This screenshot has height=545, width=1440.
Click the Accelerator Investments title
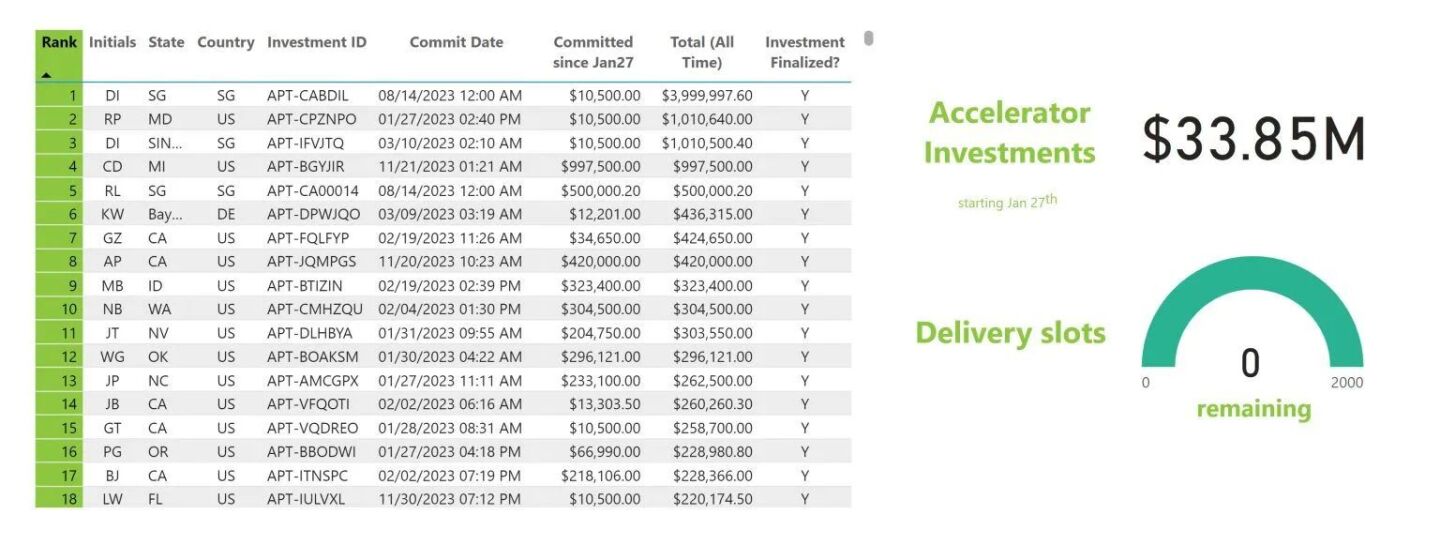(x=1009, y=133)
